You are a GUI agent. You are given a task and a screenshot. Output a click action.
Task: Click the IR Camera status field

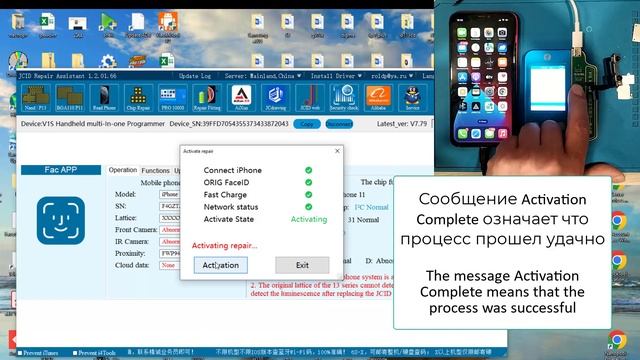170,242
